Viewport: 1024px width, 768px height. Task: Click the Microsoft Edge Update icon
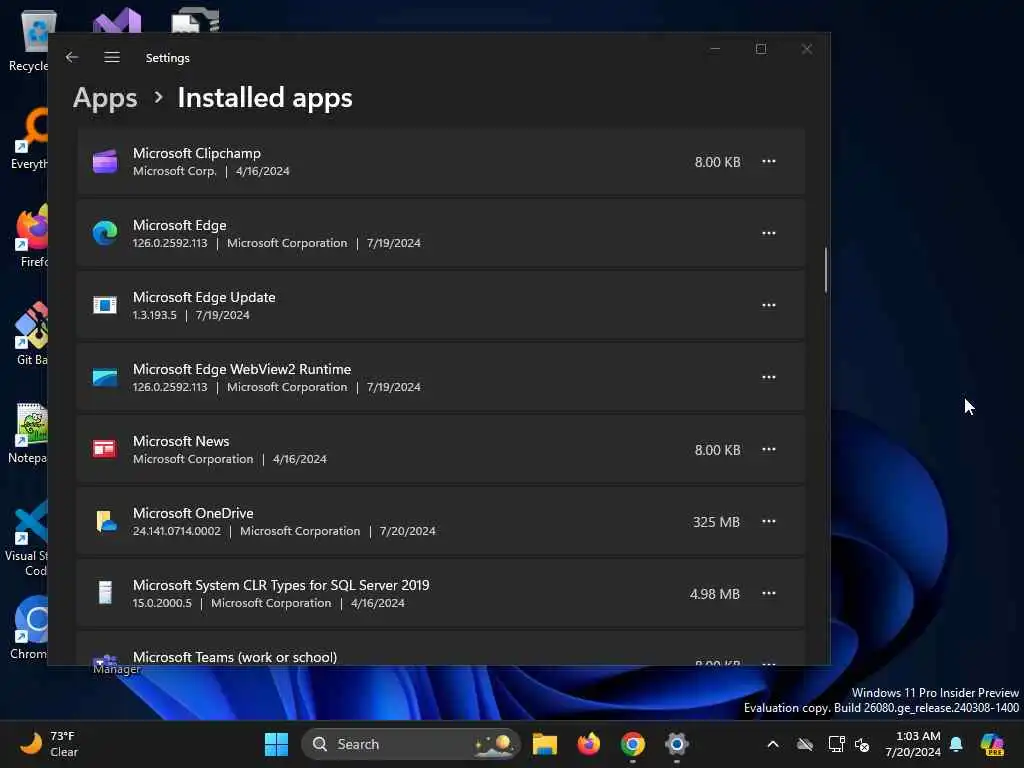click(x=105, y=305)
